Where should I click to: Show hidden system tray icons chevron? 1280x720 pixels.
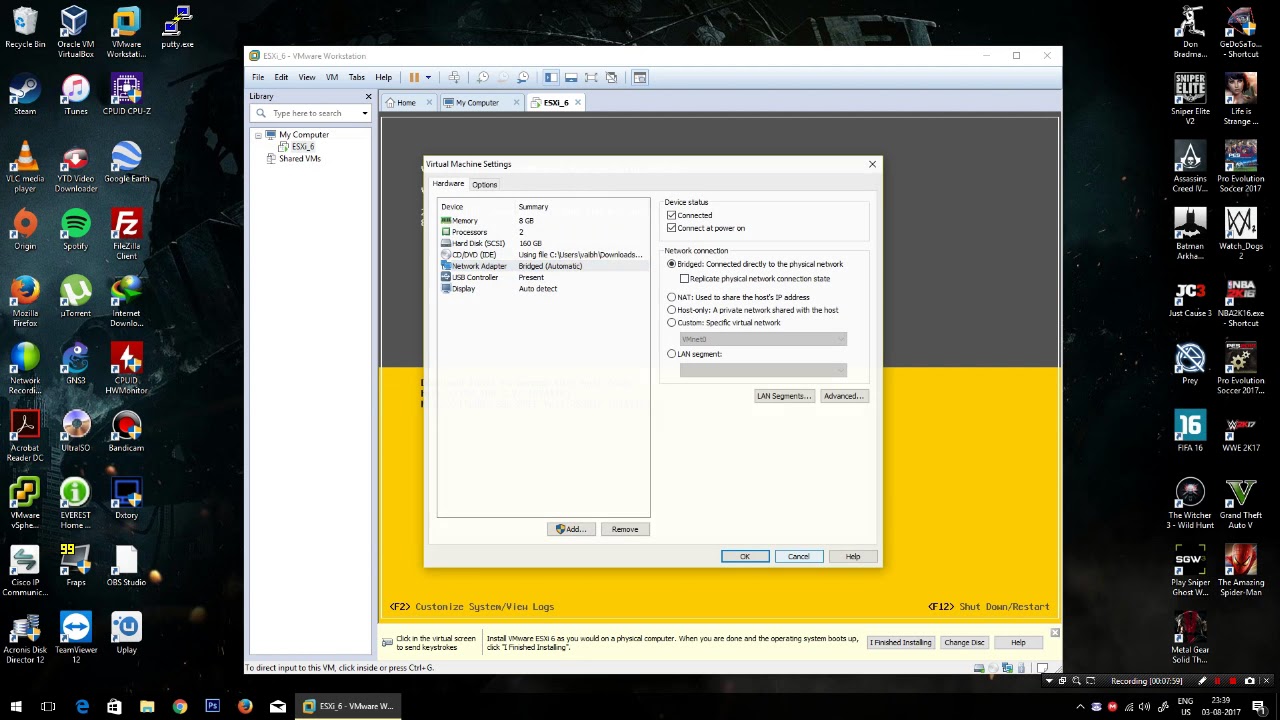point(1080,706)
